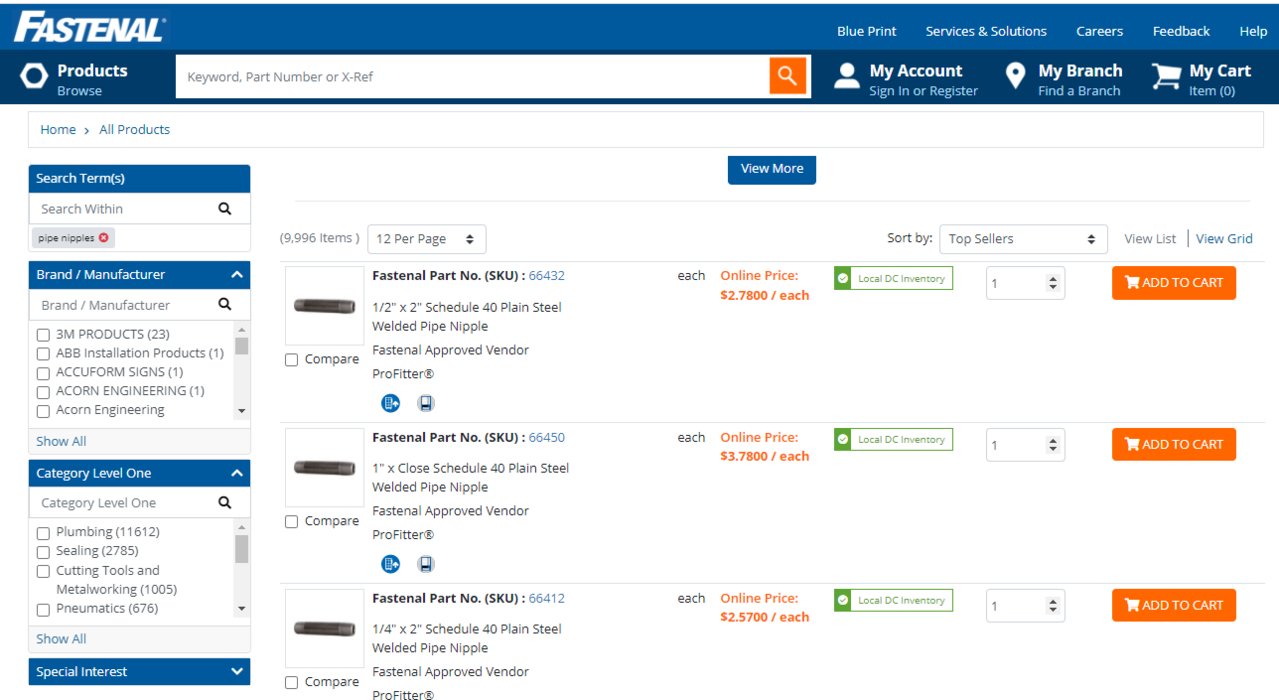Switch to View List layout

click(1150, 239)
